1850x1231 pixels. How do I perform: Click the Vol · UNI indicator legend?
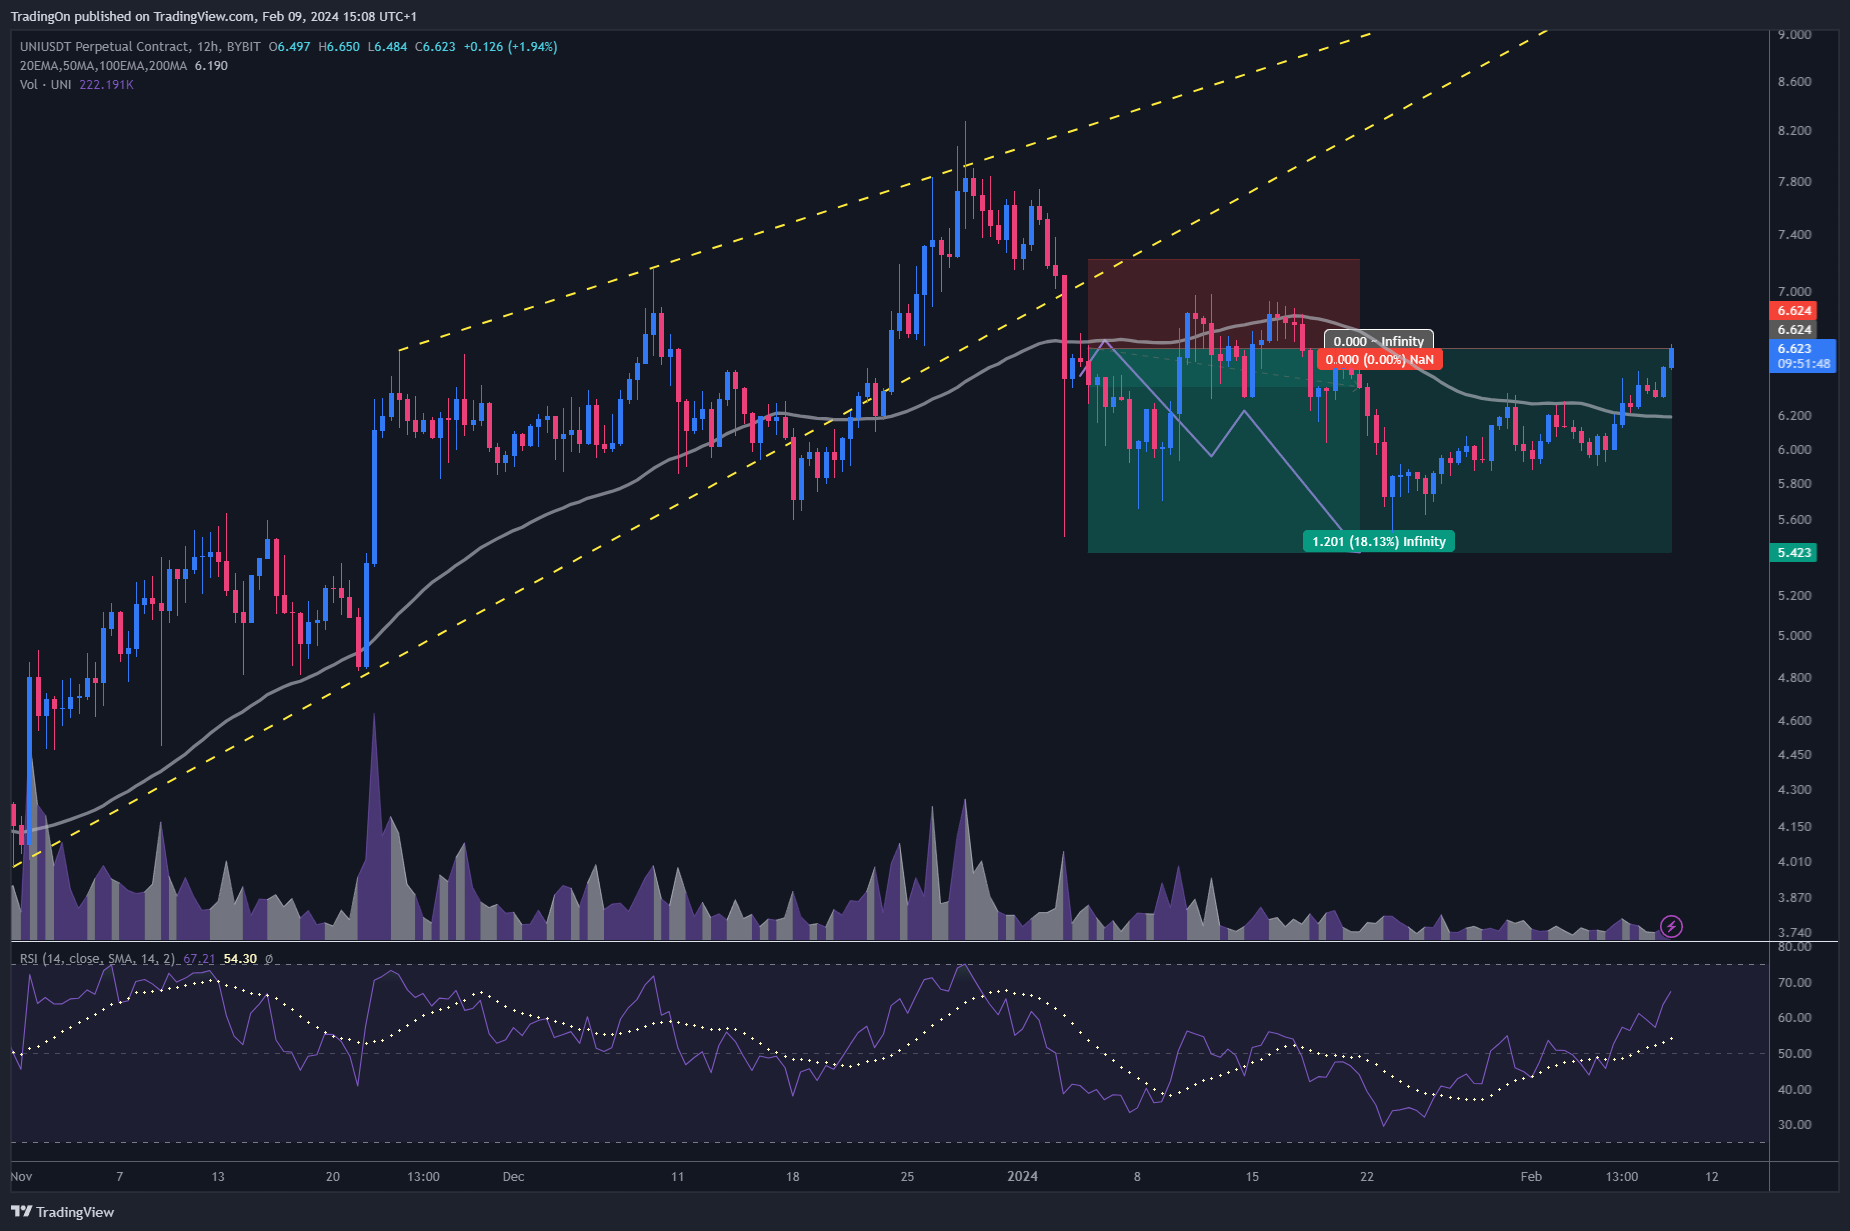coord(45,85)
